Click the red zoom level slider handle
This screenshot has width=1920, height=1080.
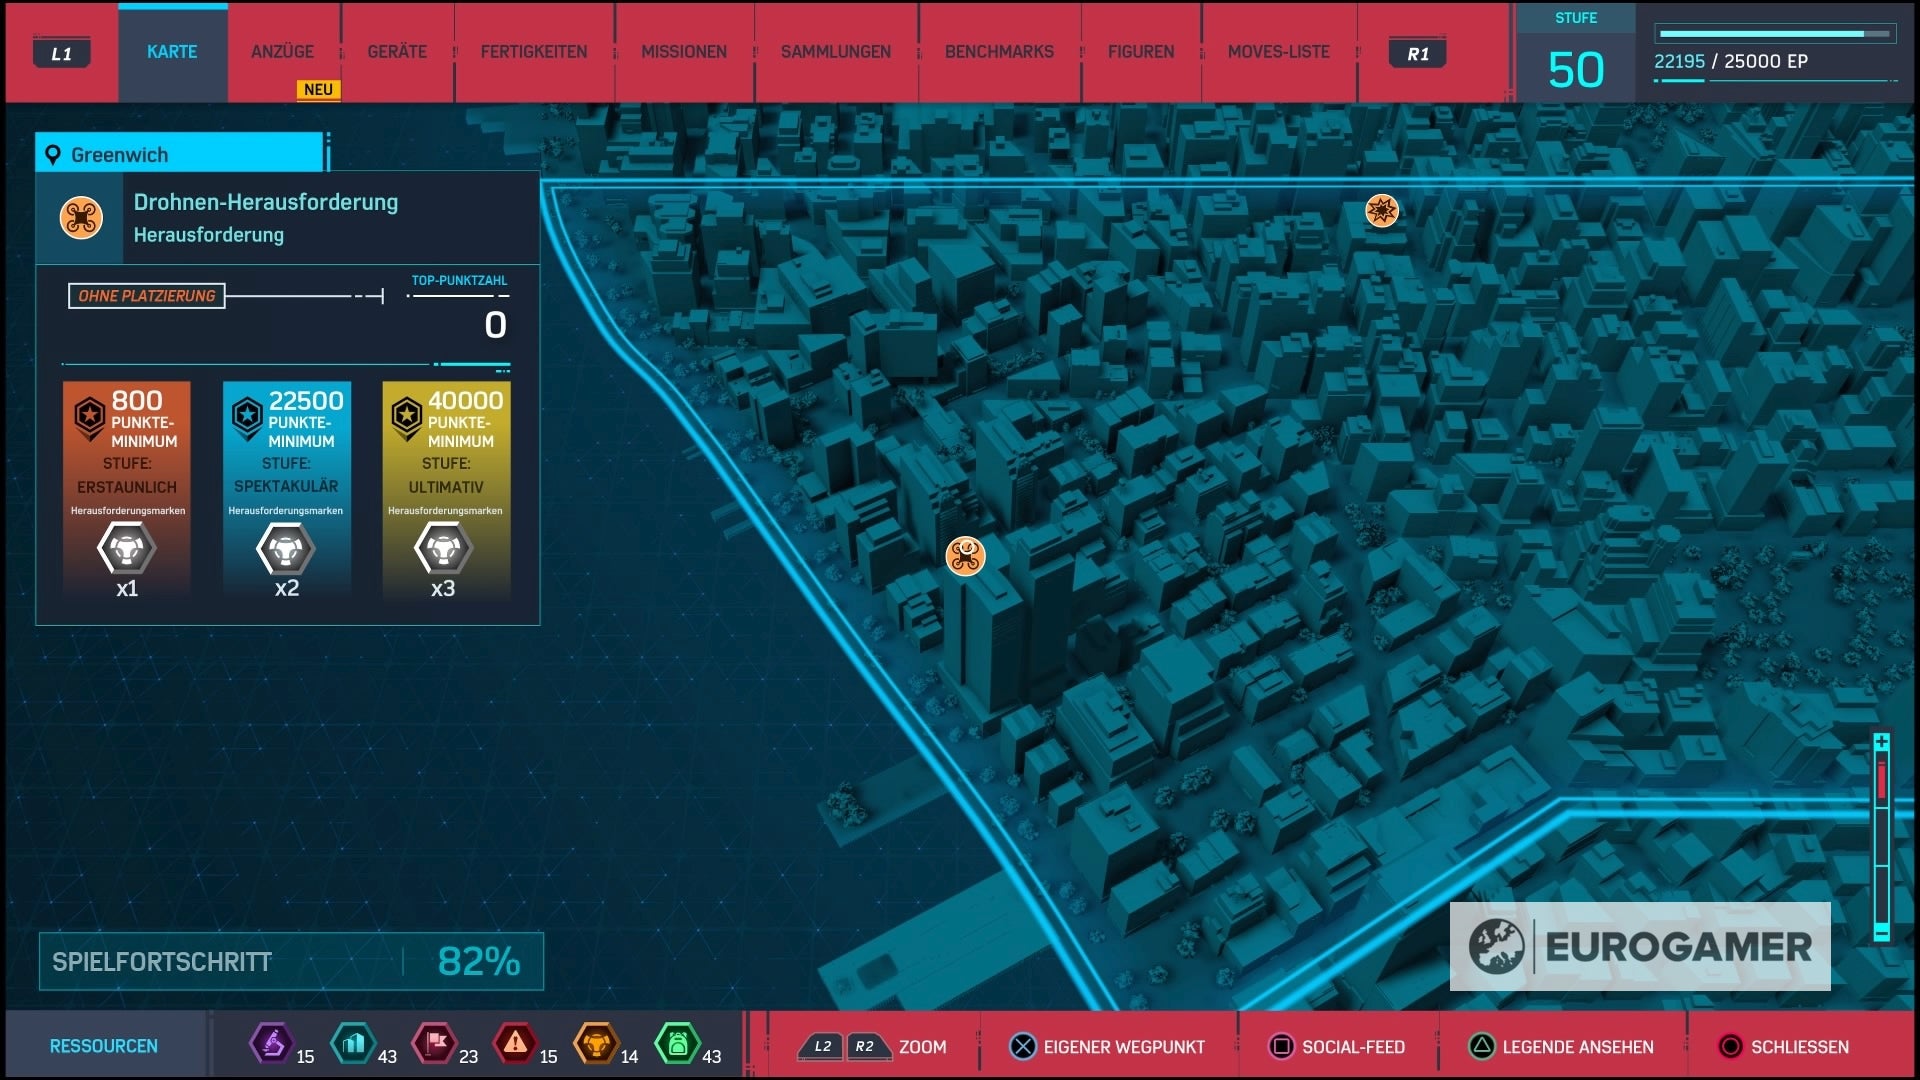1882,782
